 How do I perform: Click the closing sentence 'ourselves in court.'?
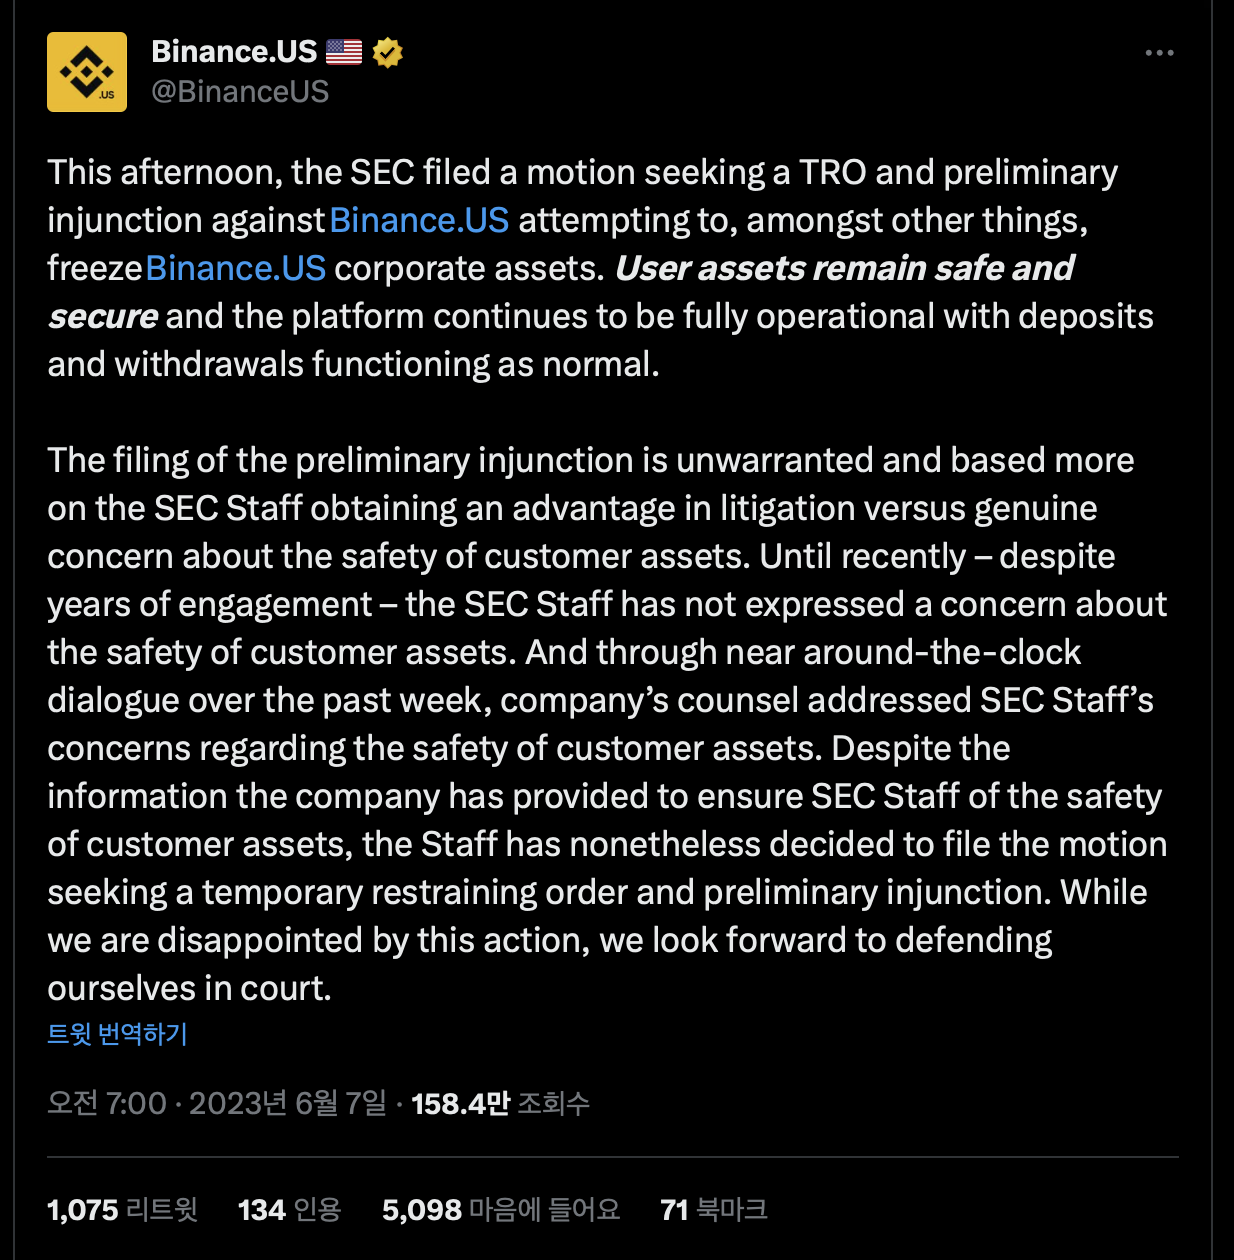(189, 988)
